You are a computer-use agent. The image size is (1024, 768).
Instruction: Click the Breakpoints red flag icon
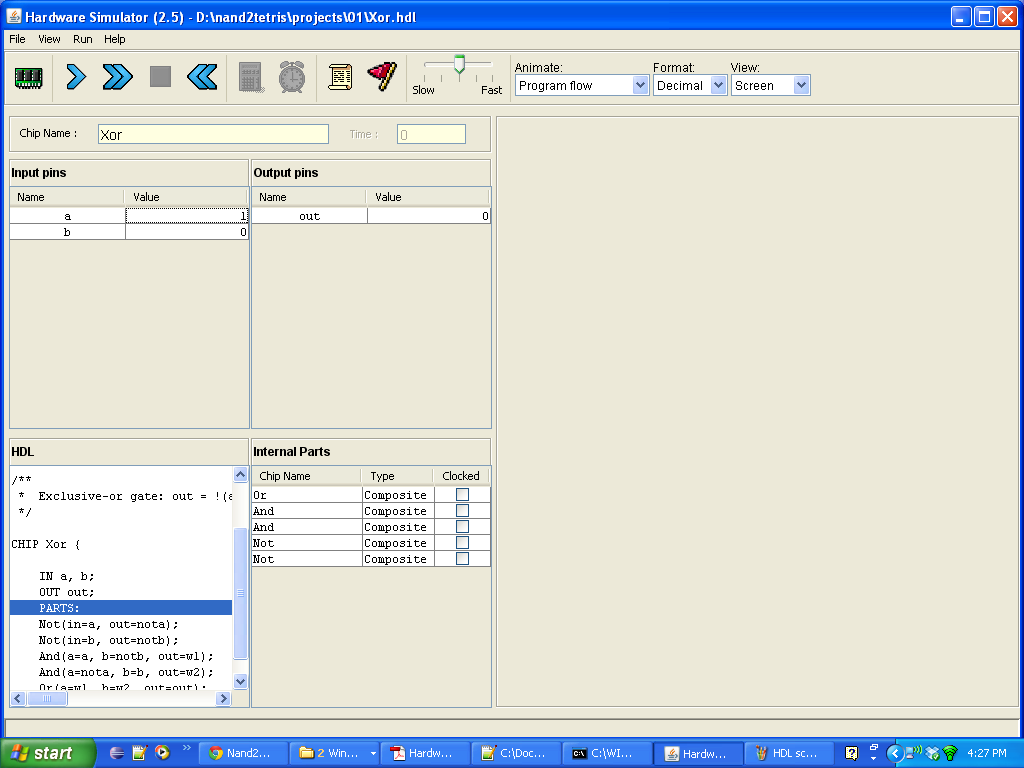pos(382,77)
